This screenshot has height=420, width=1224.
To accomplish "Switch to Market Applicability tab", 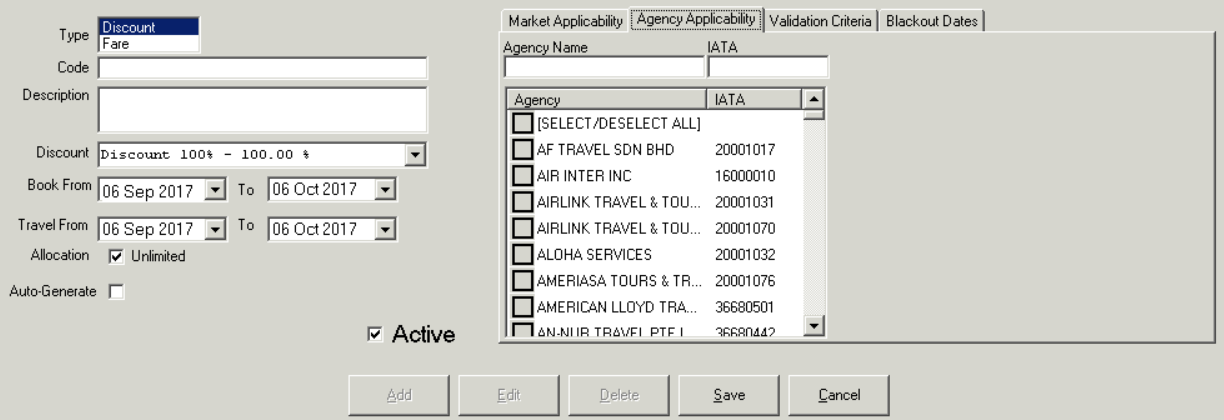I will point(565,21).
